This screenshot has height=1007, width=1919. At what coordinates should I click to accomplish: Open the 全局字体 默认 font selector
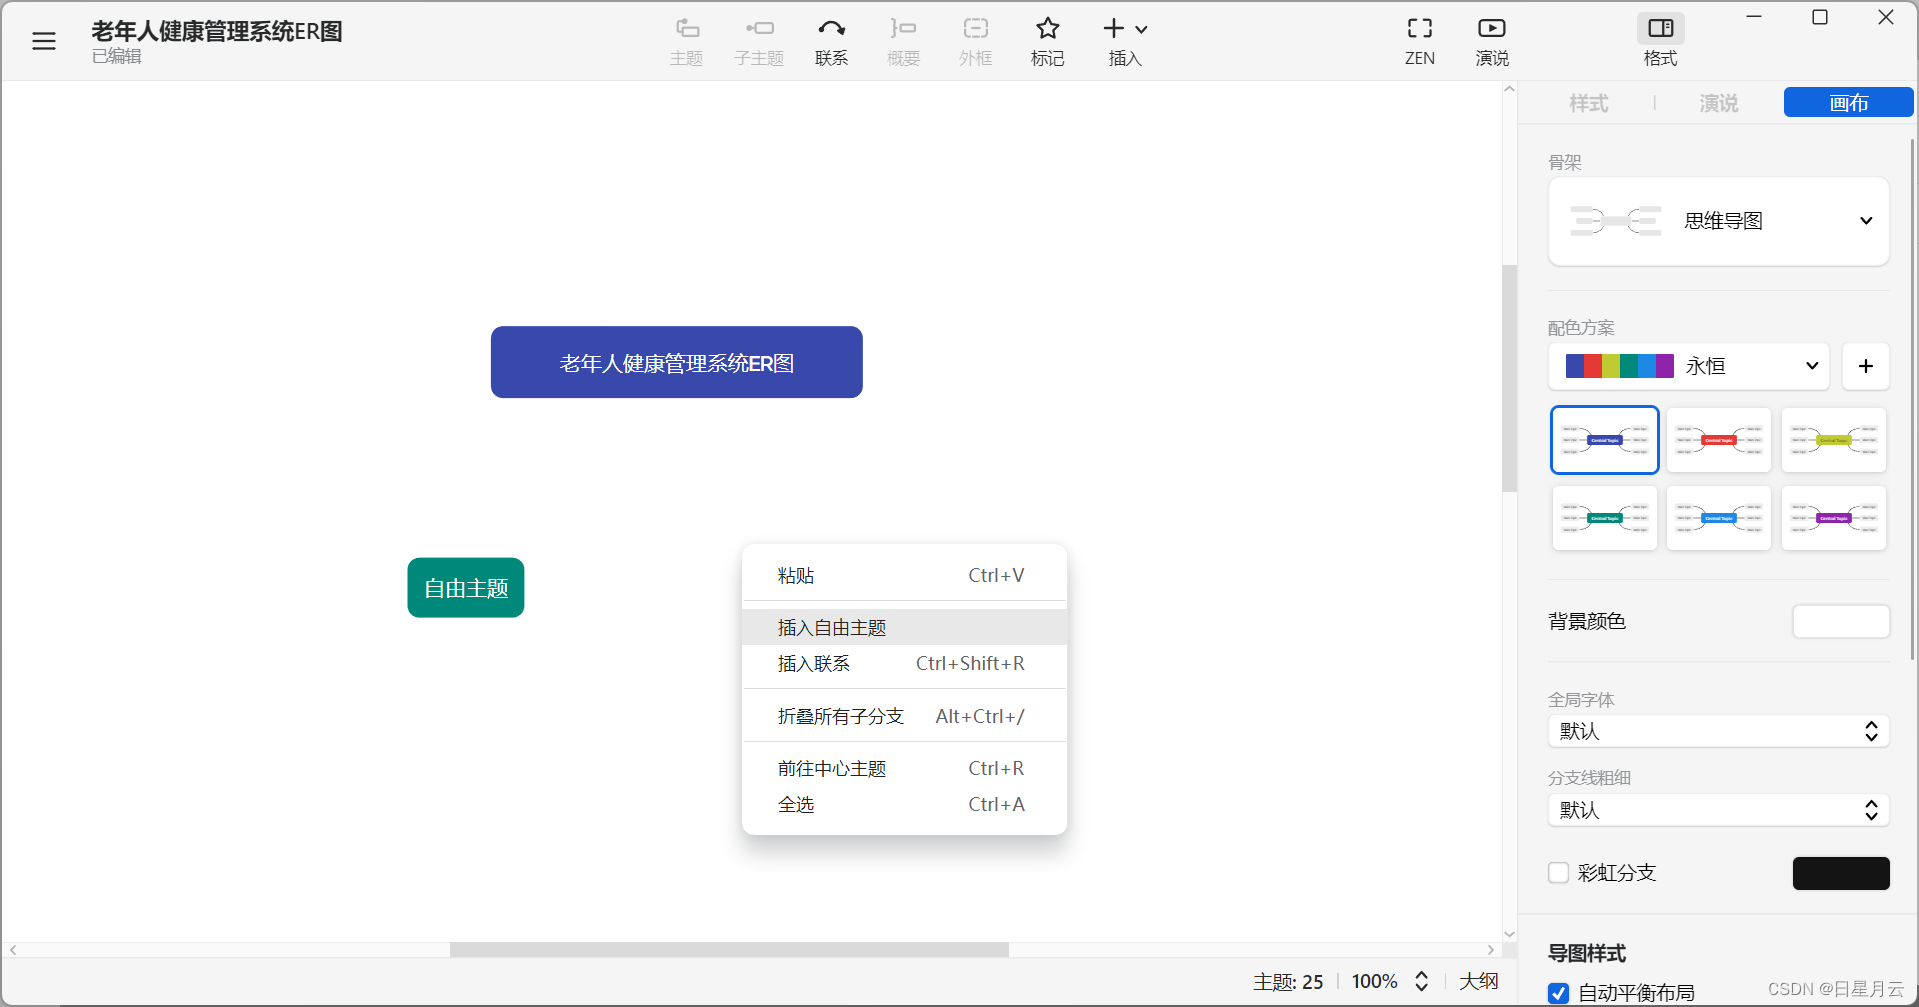[1718, 731]
